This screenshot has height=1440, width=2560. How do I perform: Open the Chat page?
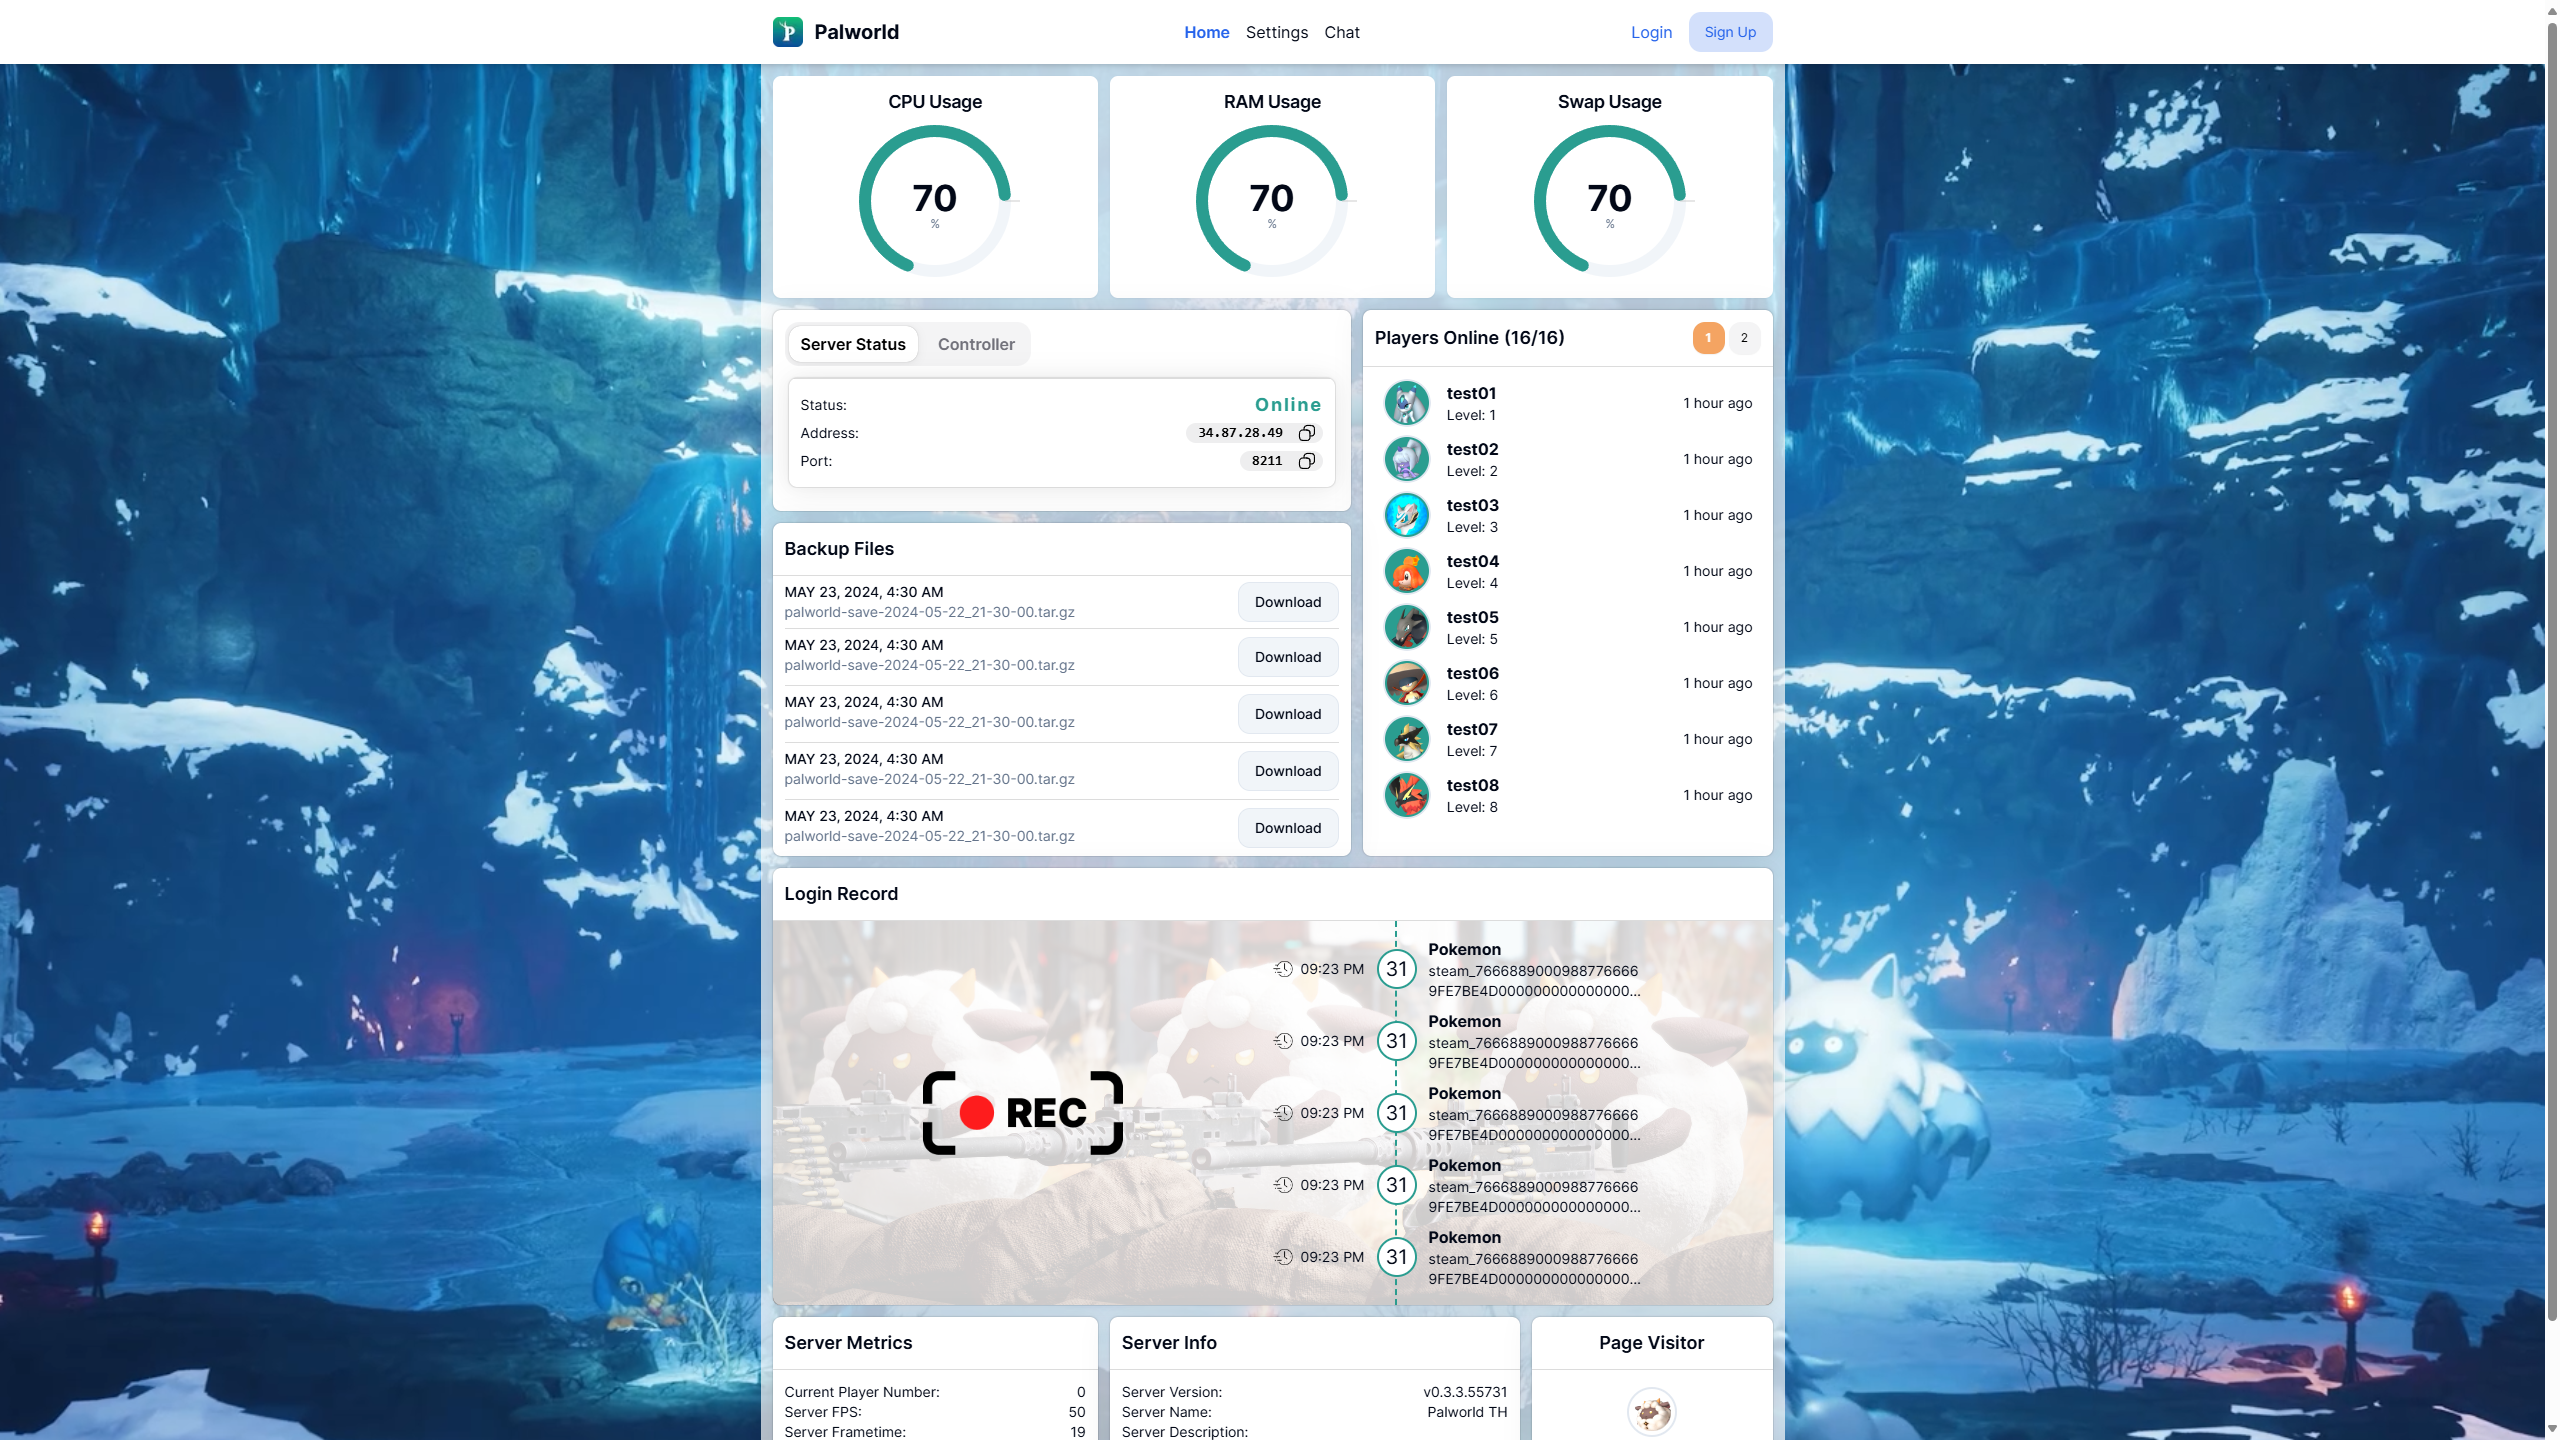[1341, 32]
